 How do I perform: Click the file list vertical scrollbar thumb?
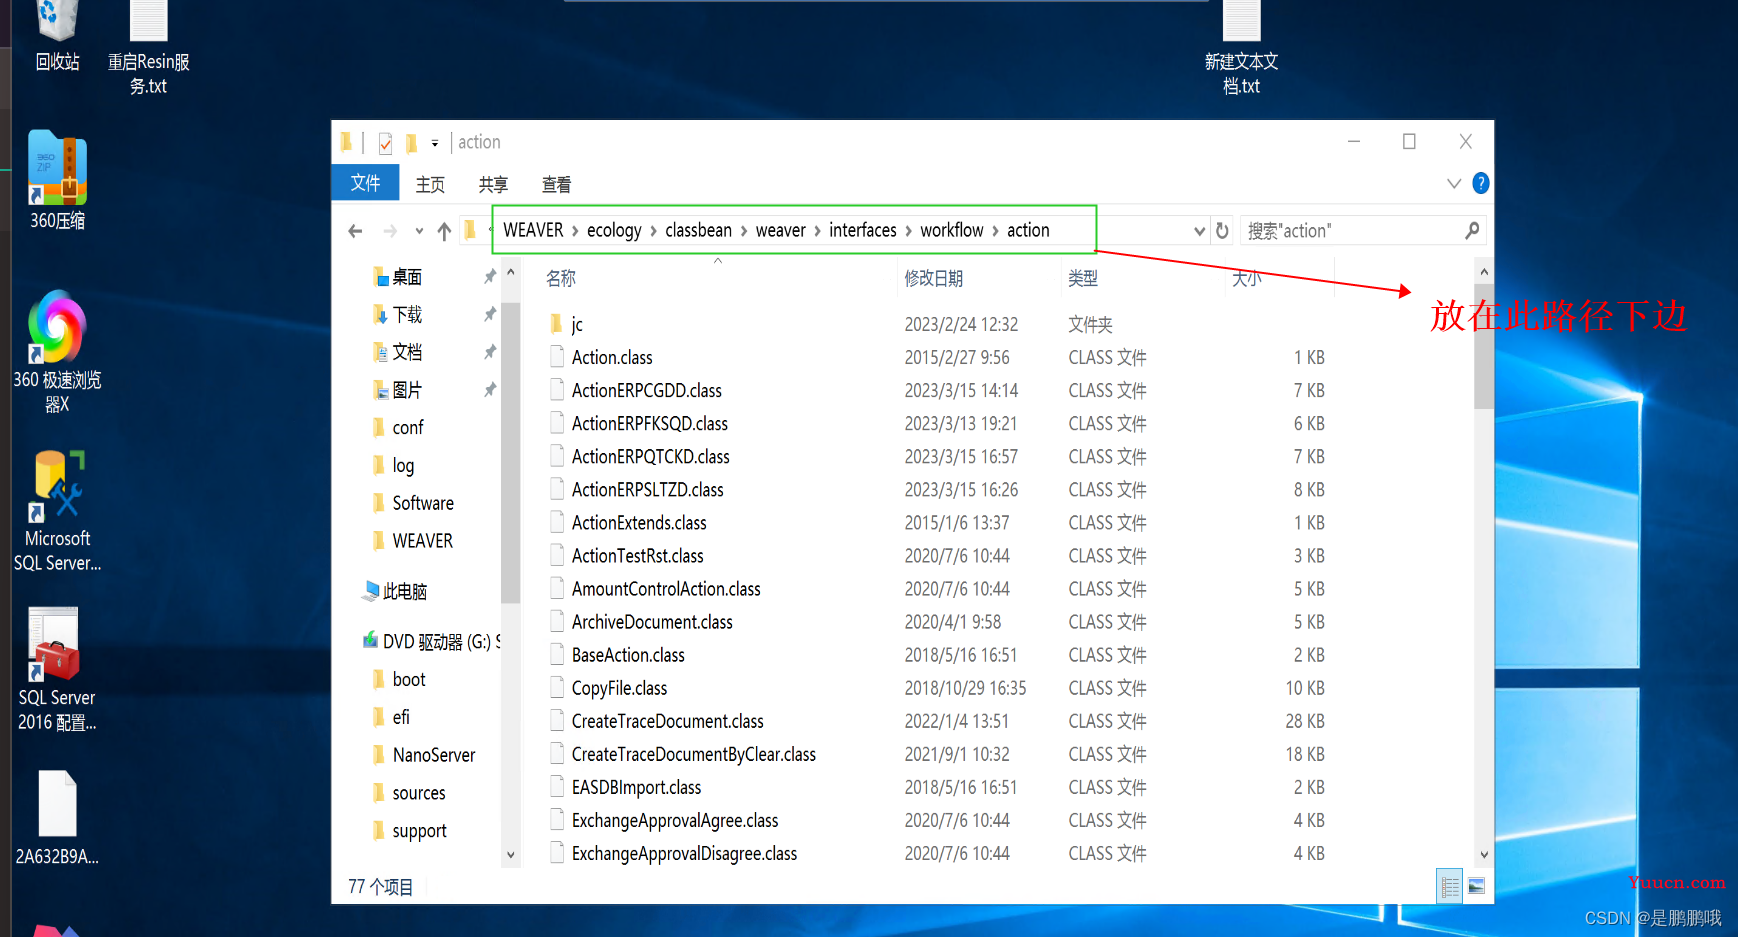[x=1484, y=346]
